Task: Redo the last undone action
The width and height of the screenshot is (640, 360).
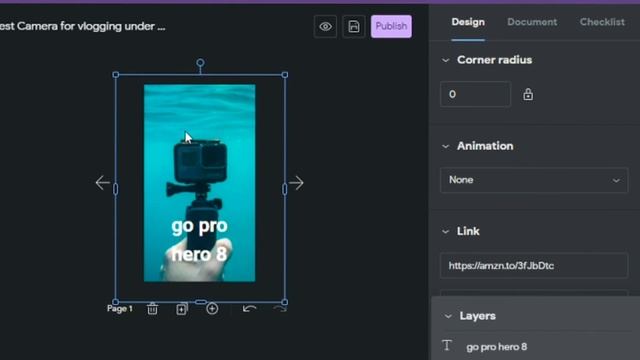Action: click(x=280, y=309)
